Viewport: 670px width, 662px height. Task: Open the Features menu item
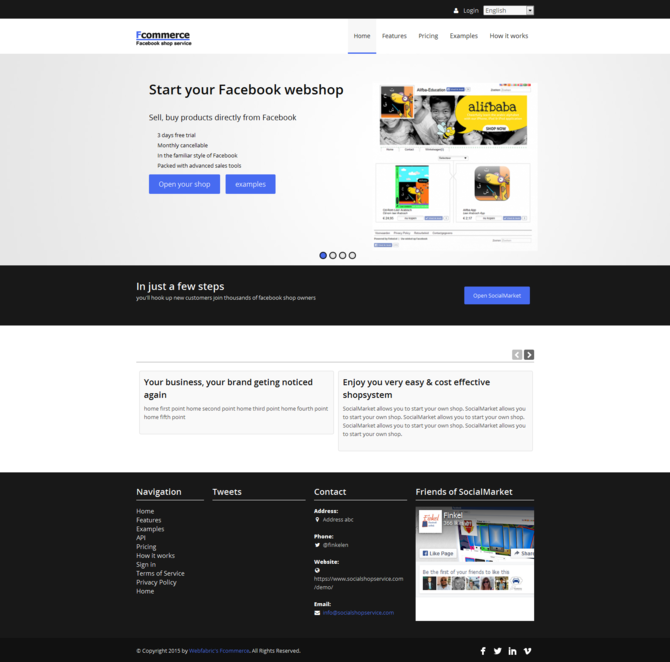click(394, 36)
